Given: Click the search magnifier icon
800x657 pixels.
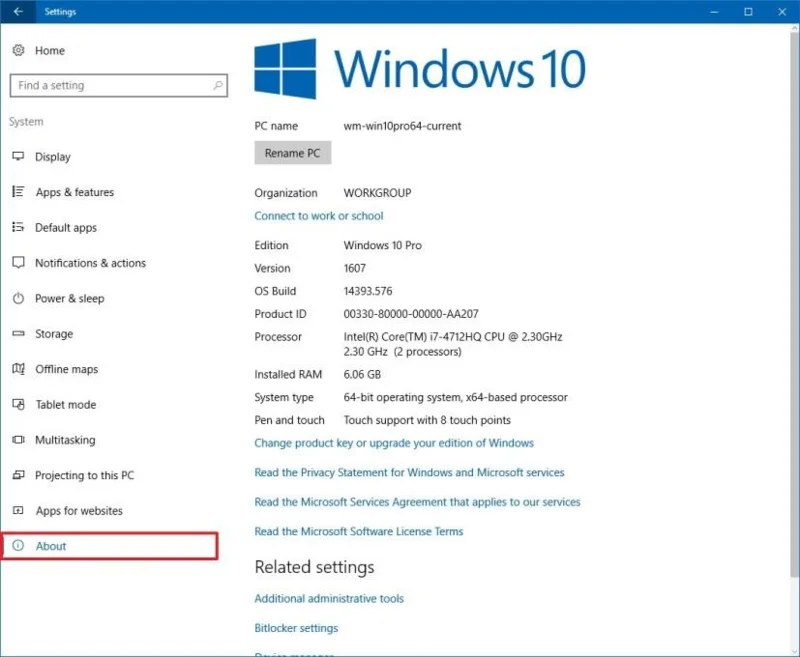Looking at the screenshot, I should tap(218, 85).
